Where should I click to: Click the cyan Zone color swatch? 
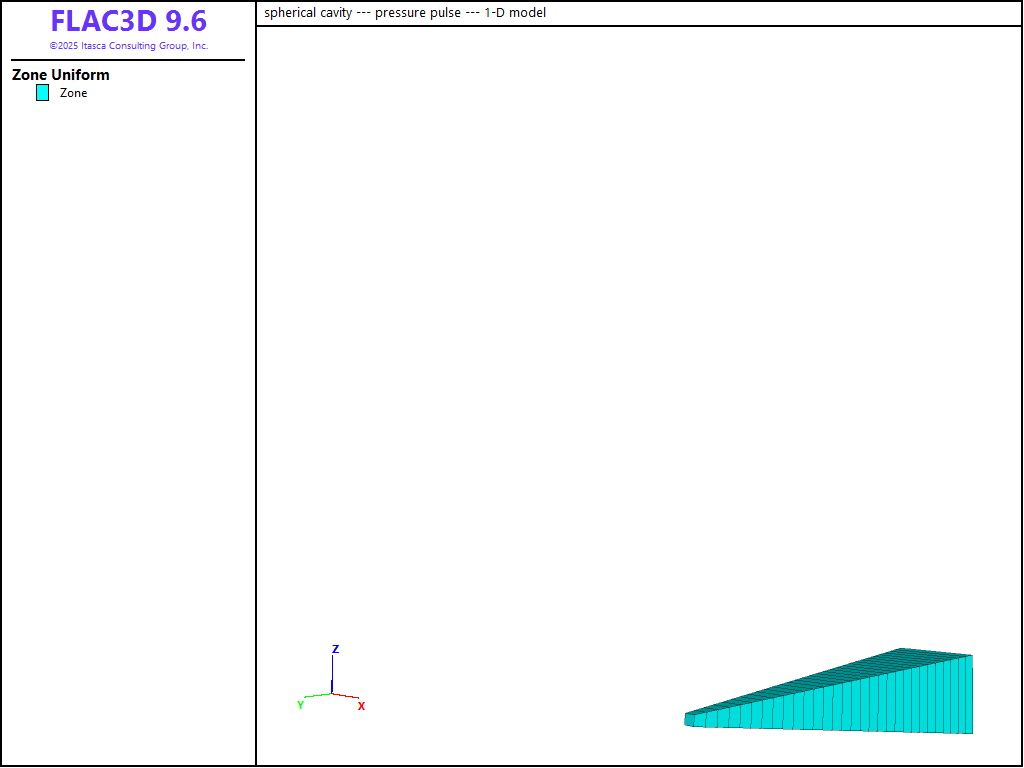(x=42, y=93)
